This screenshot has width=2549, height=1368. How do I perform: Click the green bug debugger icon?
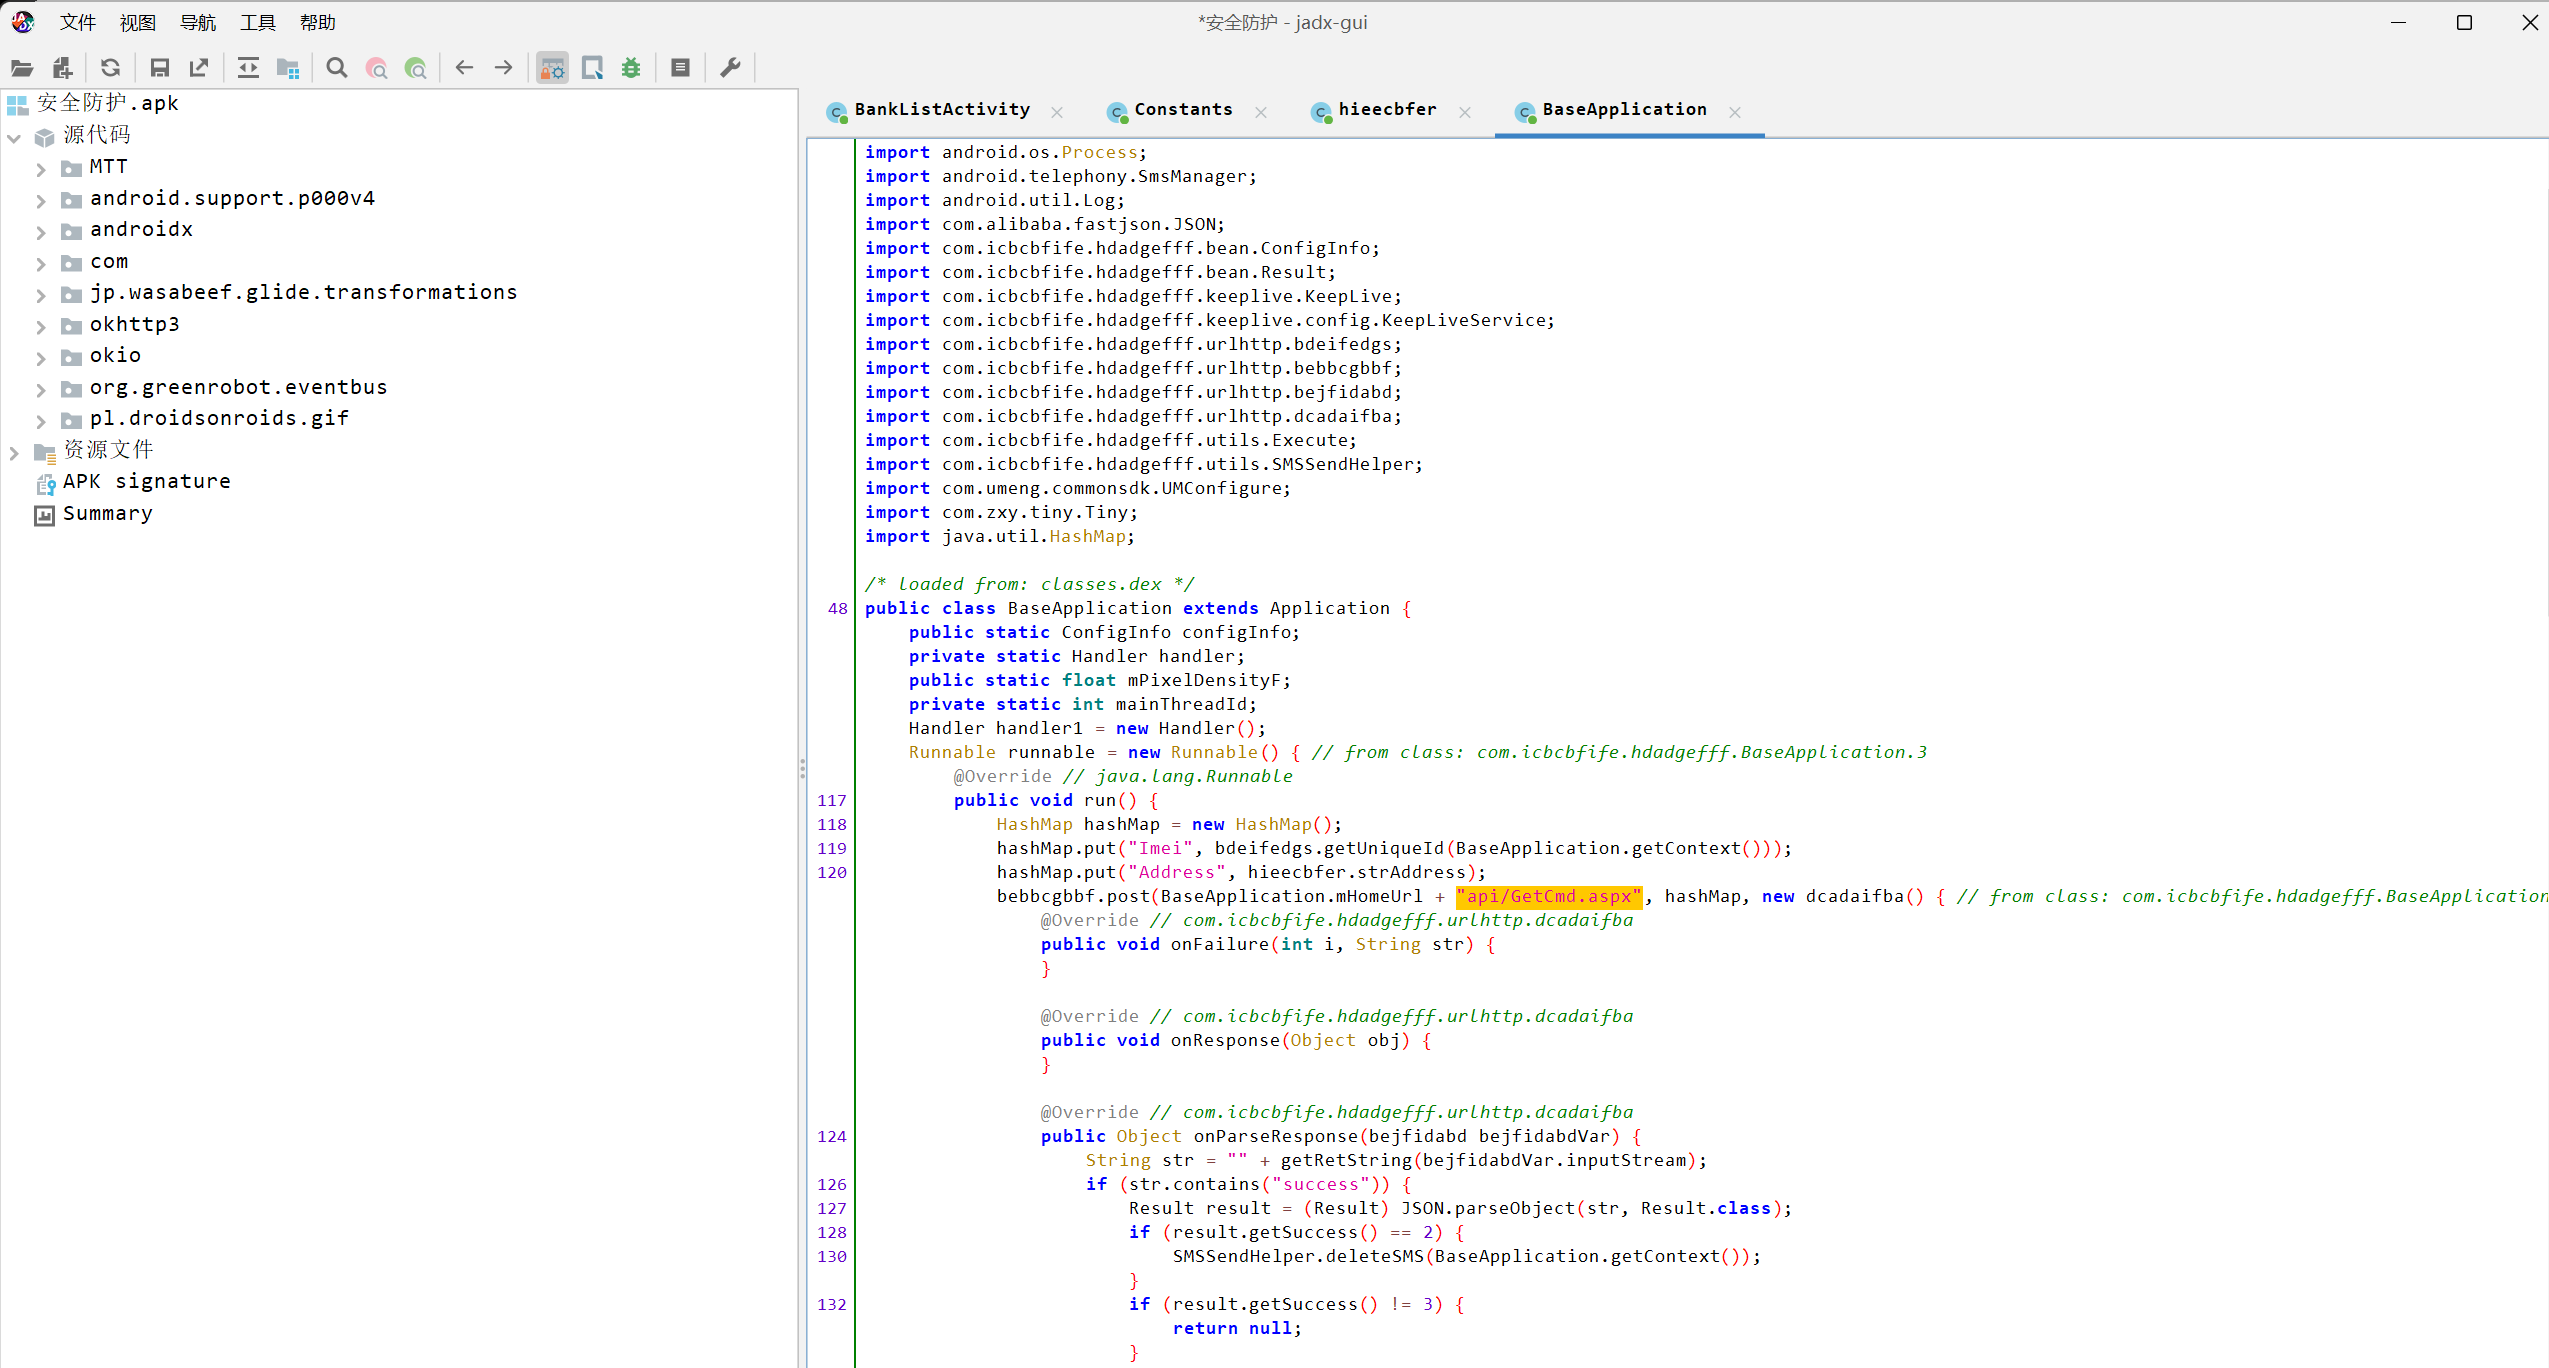coord(631,68)
